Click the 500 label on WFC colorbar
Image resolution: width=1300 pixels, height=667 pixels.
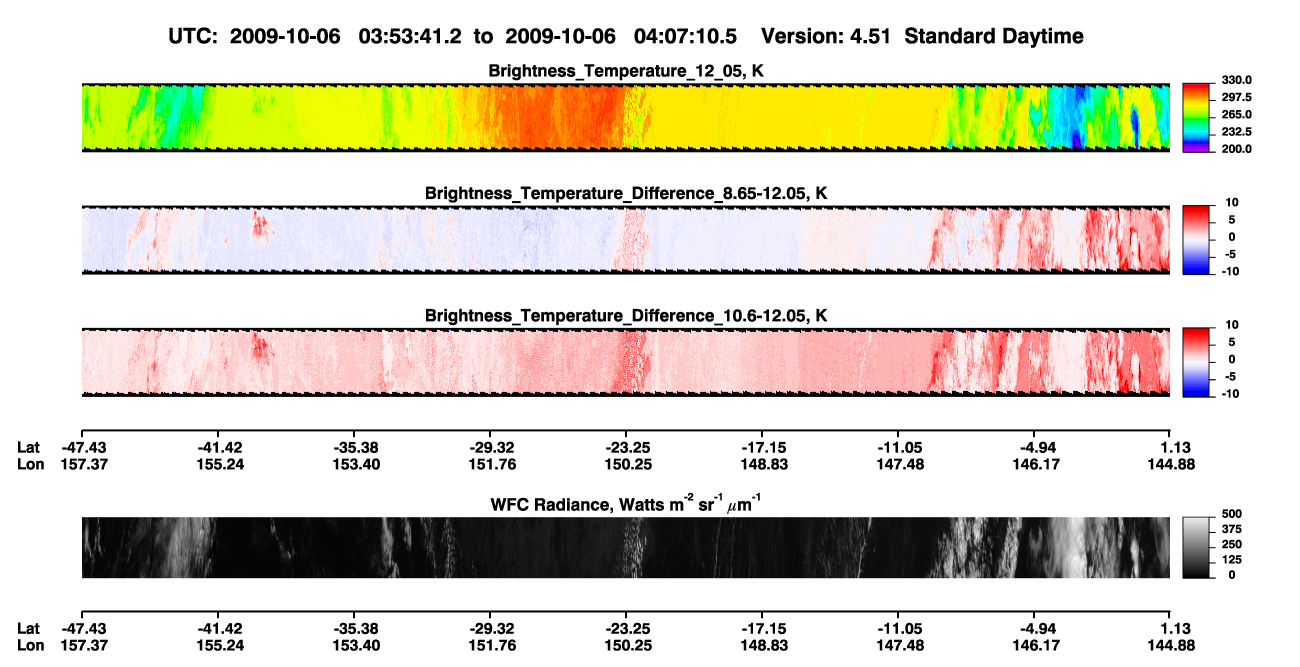[1231, 514]
